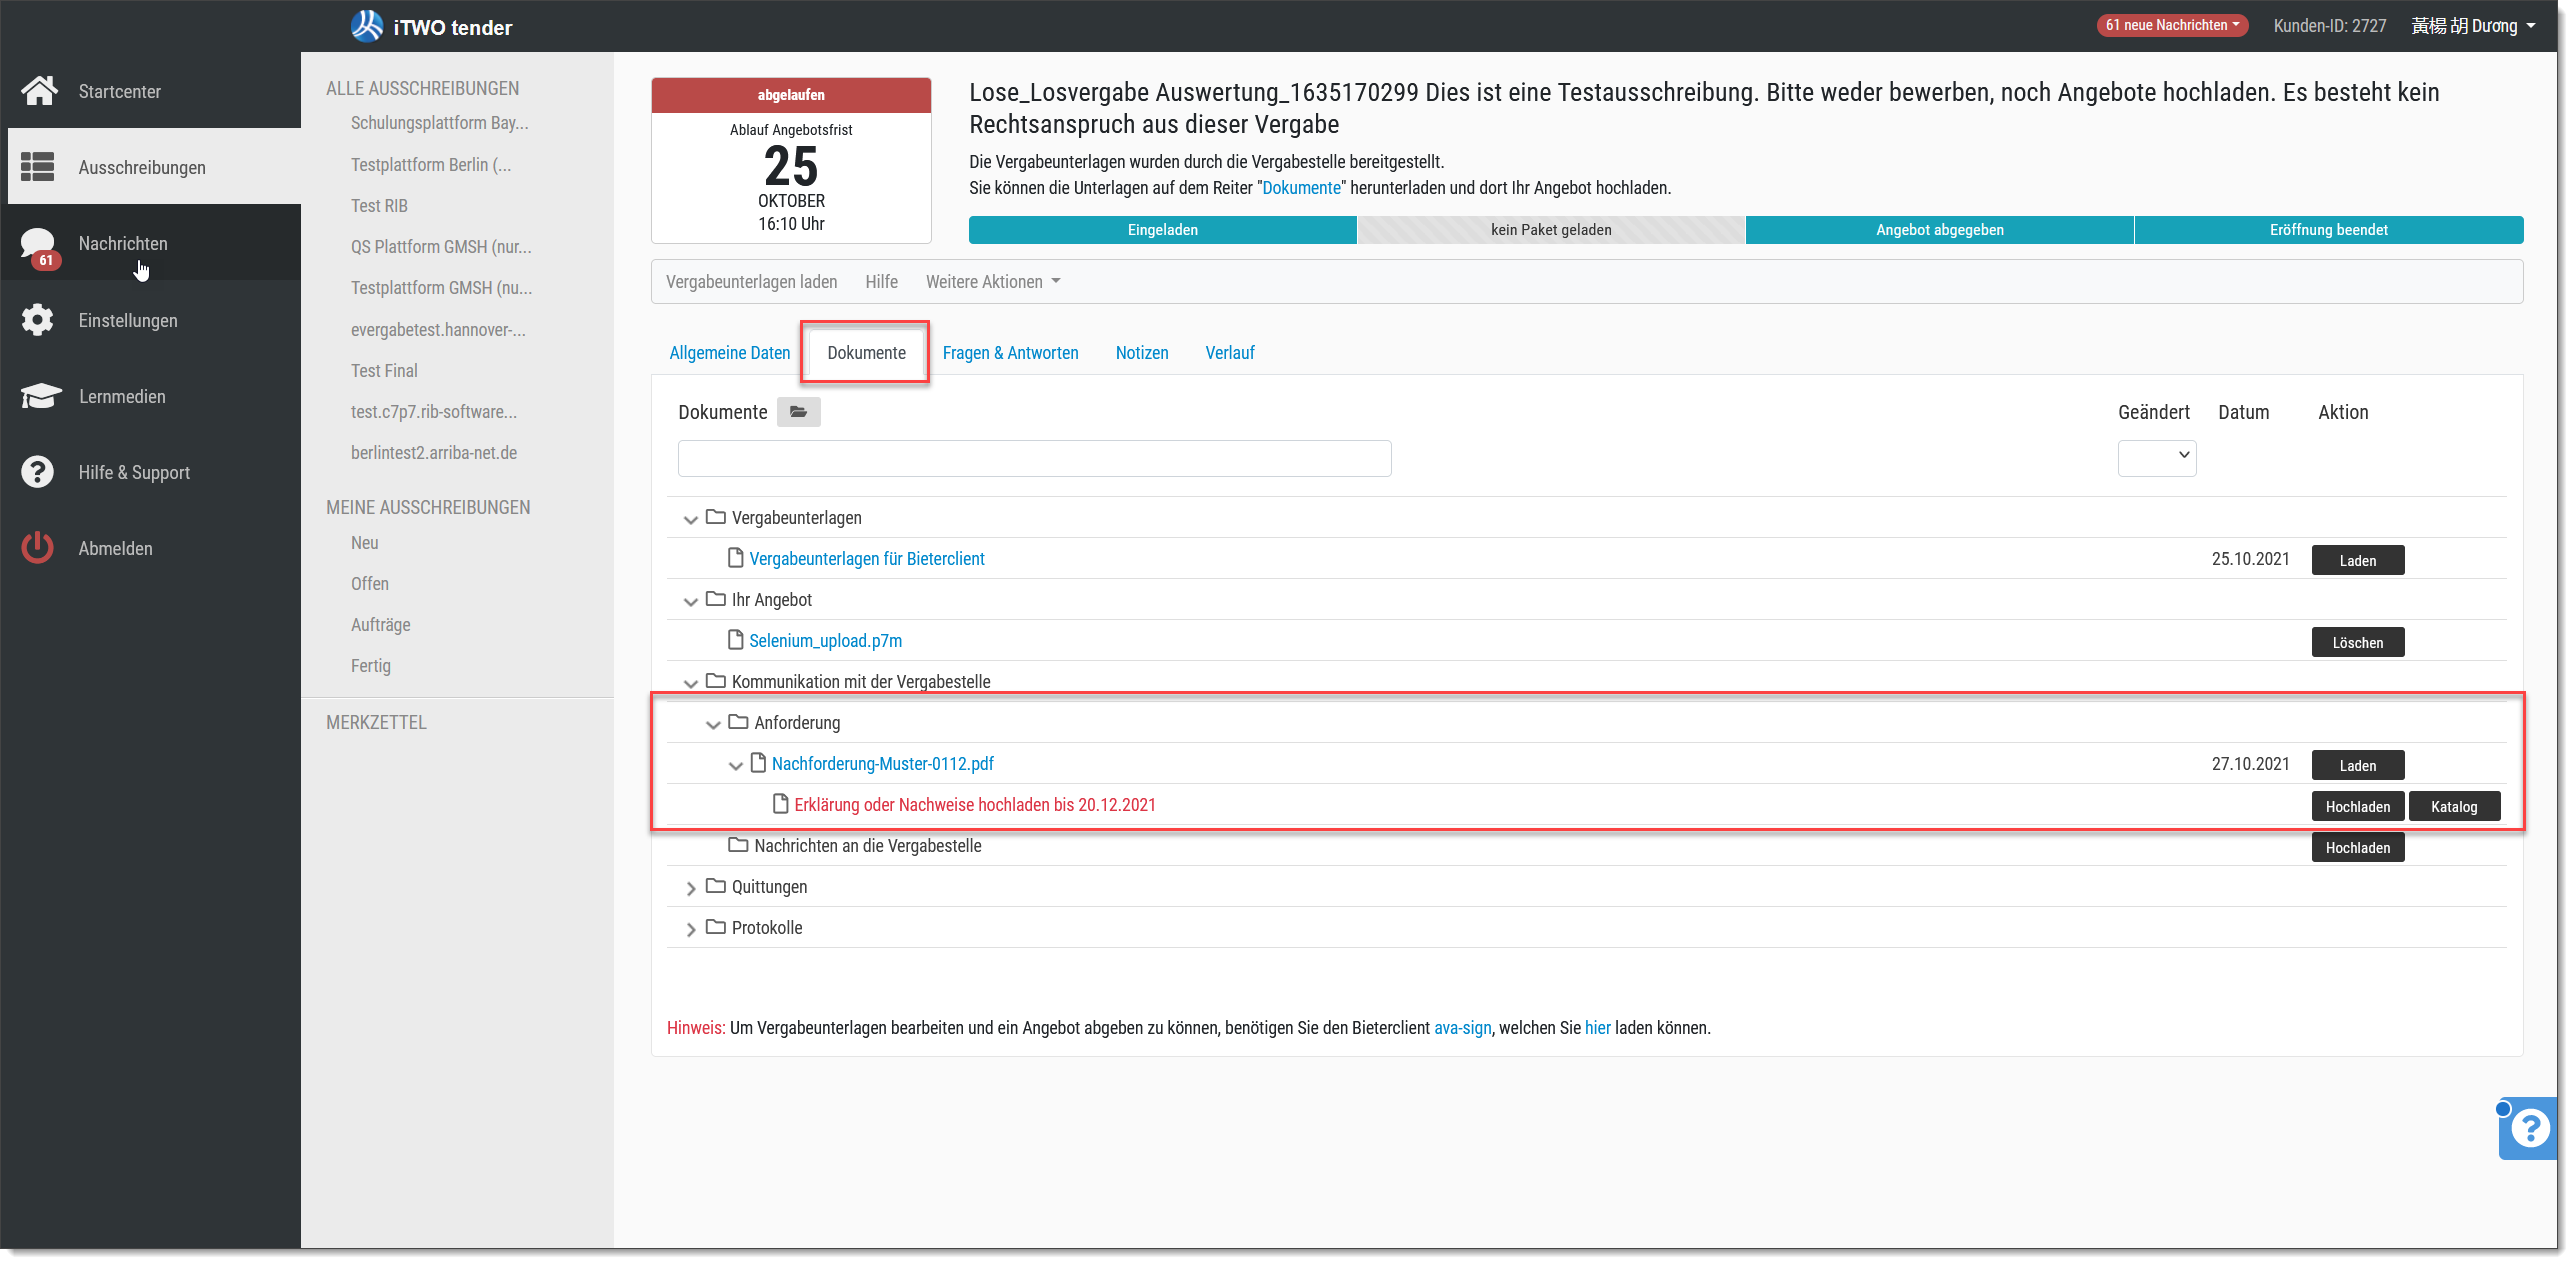This screenshot has width=2573, height=1264.
Task: Open Nachforderung-Muster-0112.pdf link
Action: [882, 764]
